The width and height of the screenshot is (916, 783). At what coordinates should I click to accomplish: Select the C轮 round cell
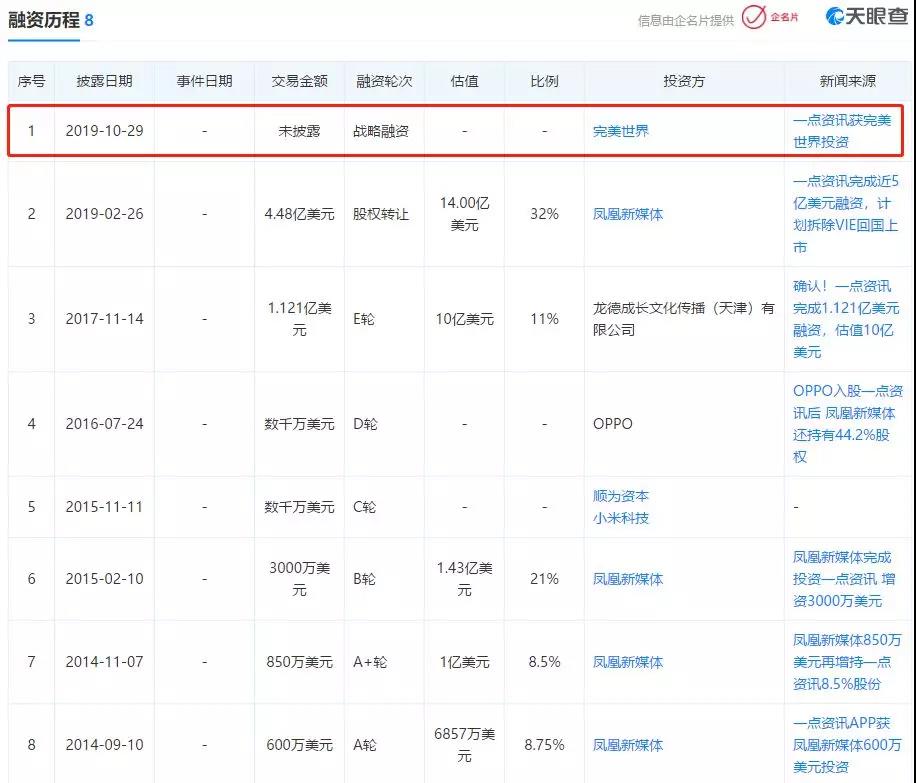tap(365, 507)
